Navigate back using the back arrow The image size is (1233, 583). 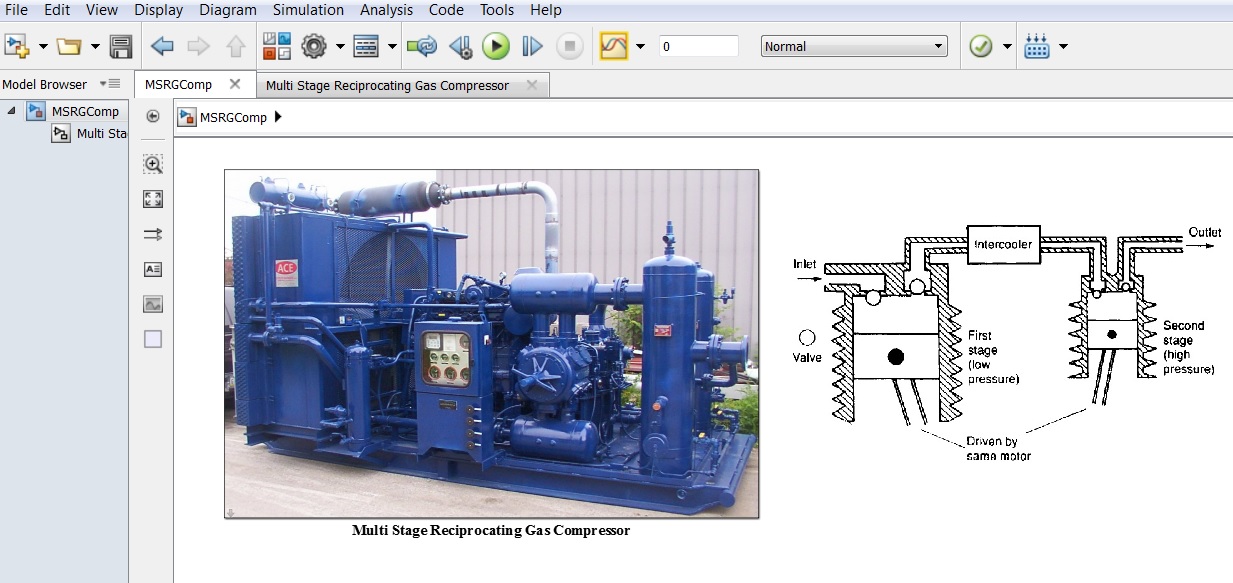pos(160,45)
